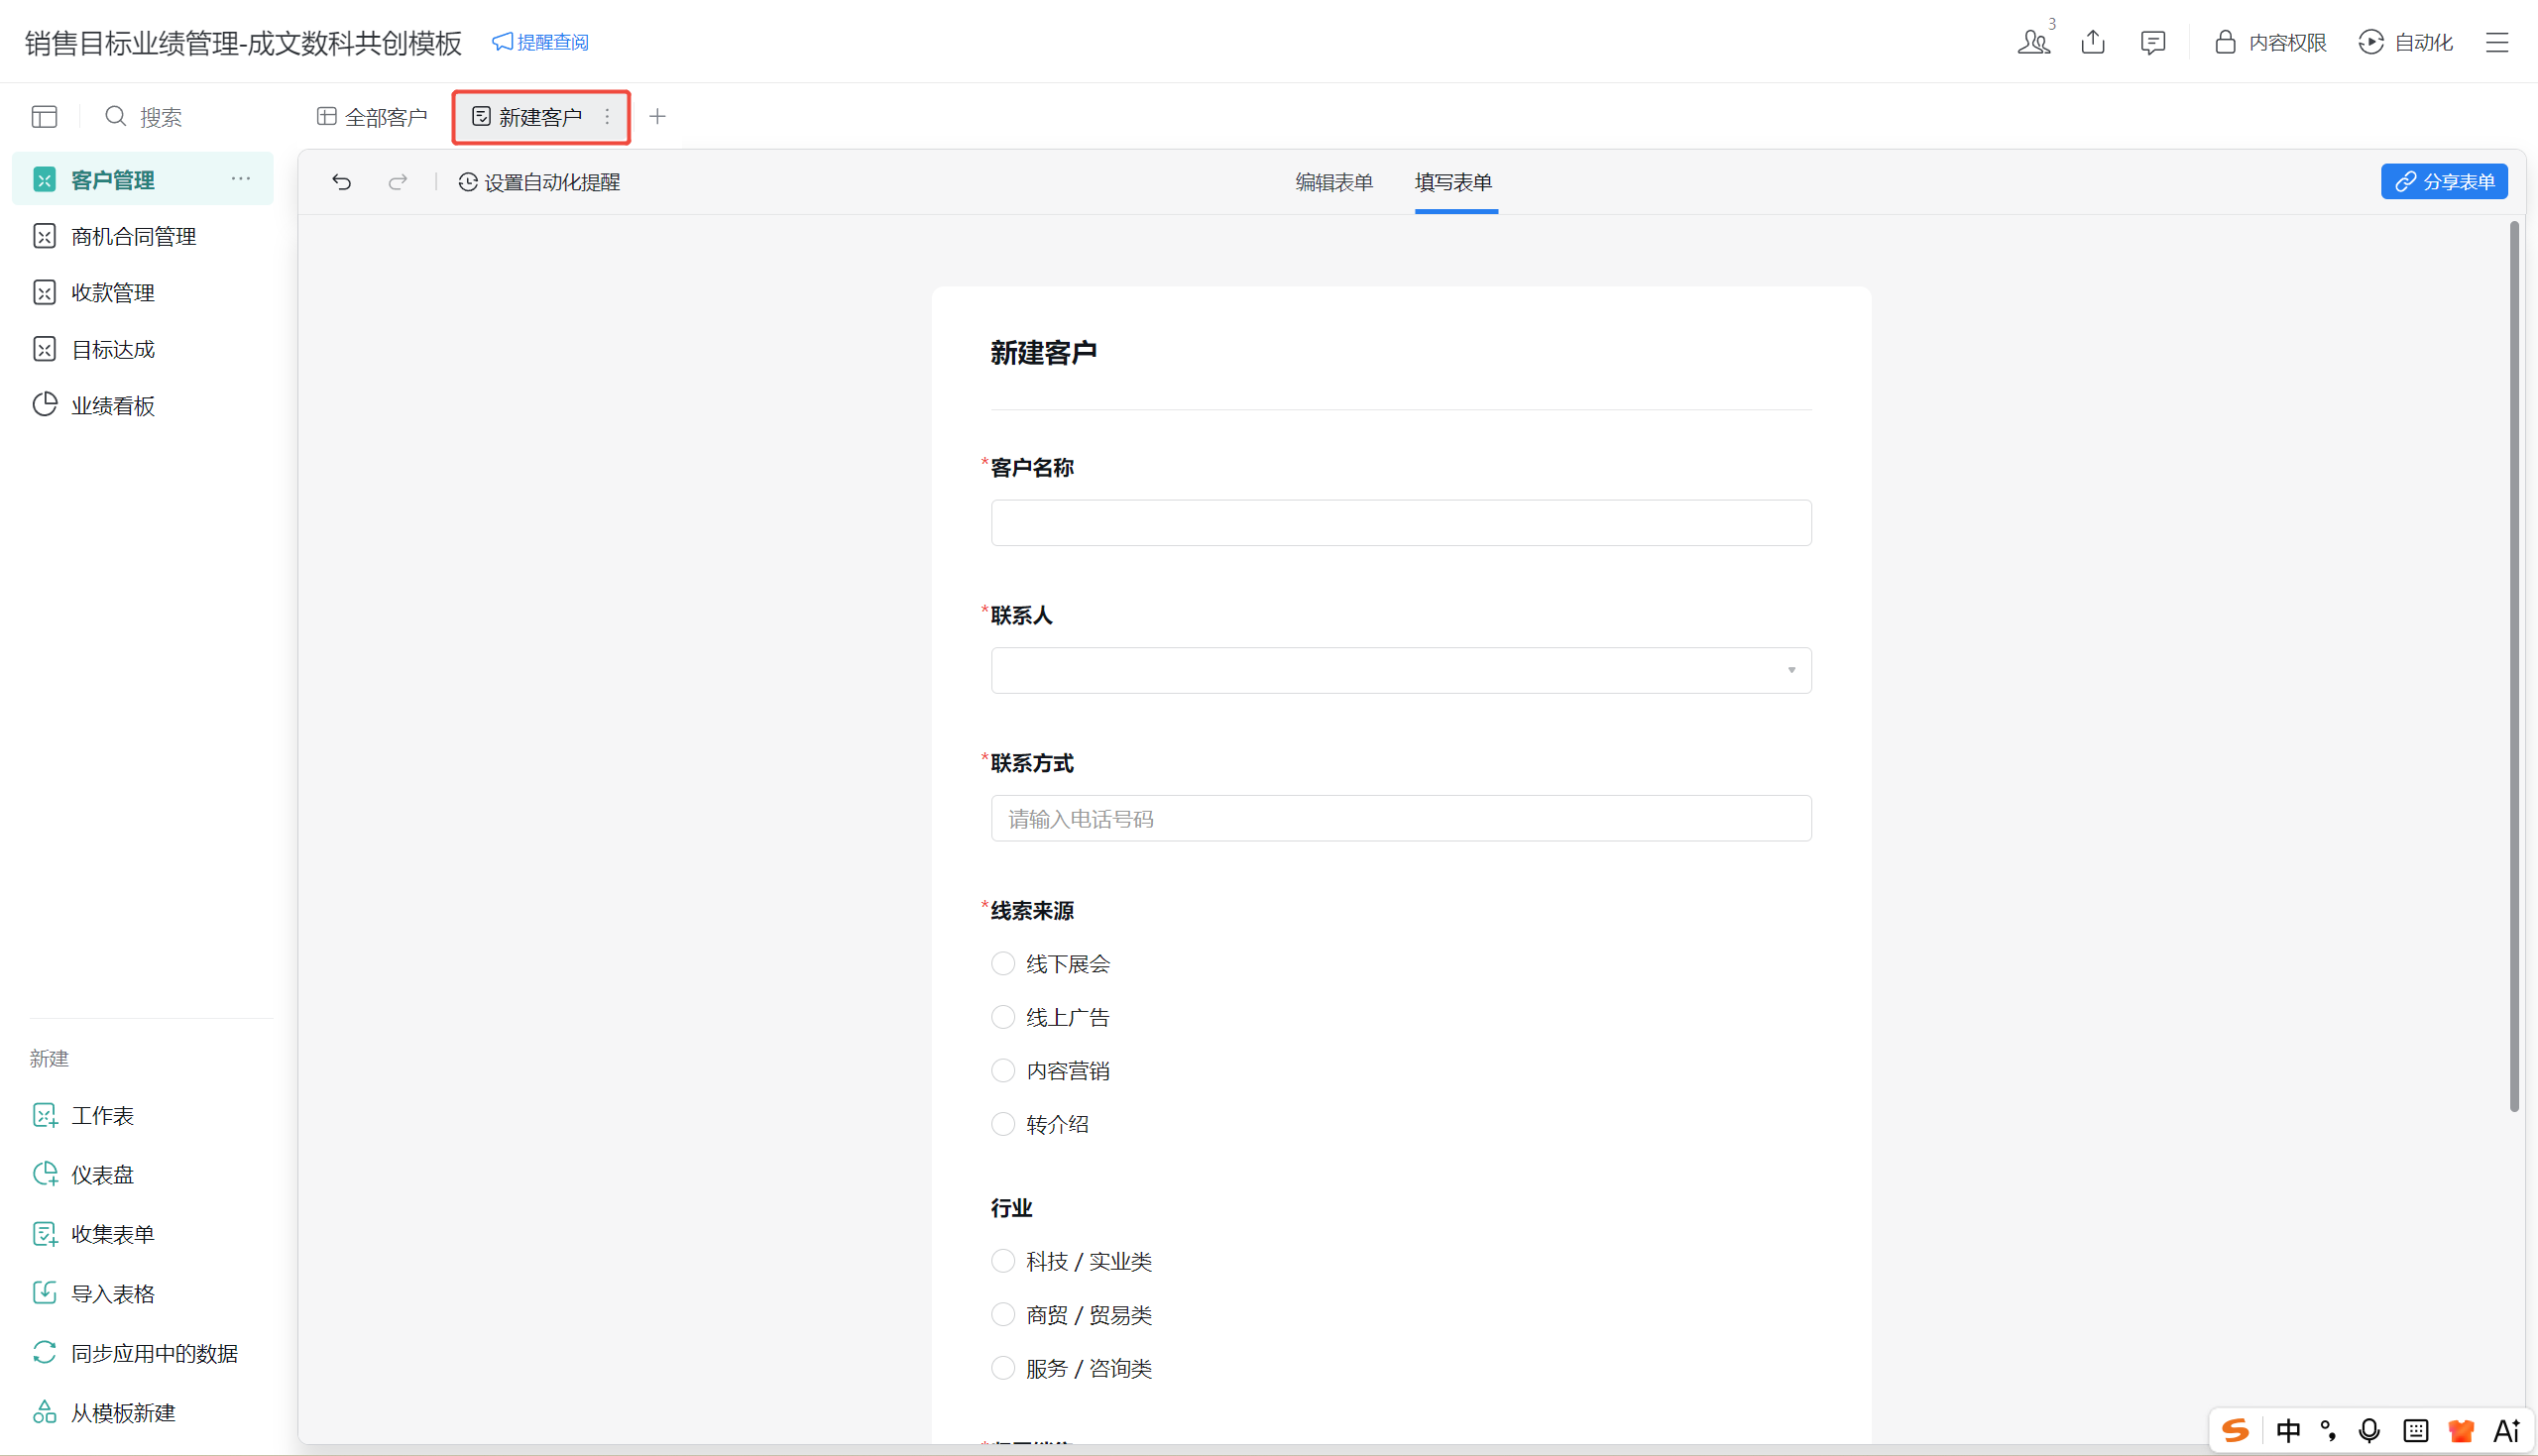Click 设置自动化提醒 link
This screenshot has height=1456, width=2538.
pos(539,182)
